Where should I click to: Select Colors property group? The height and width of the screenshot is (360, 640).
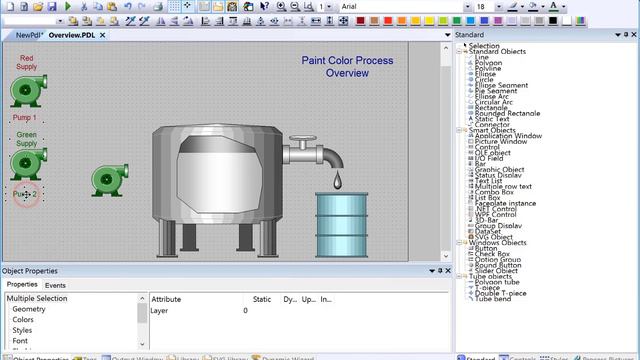tap(23, 320)
